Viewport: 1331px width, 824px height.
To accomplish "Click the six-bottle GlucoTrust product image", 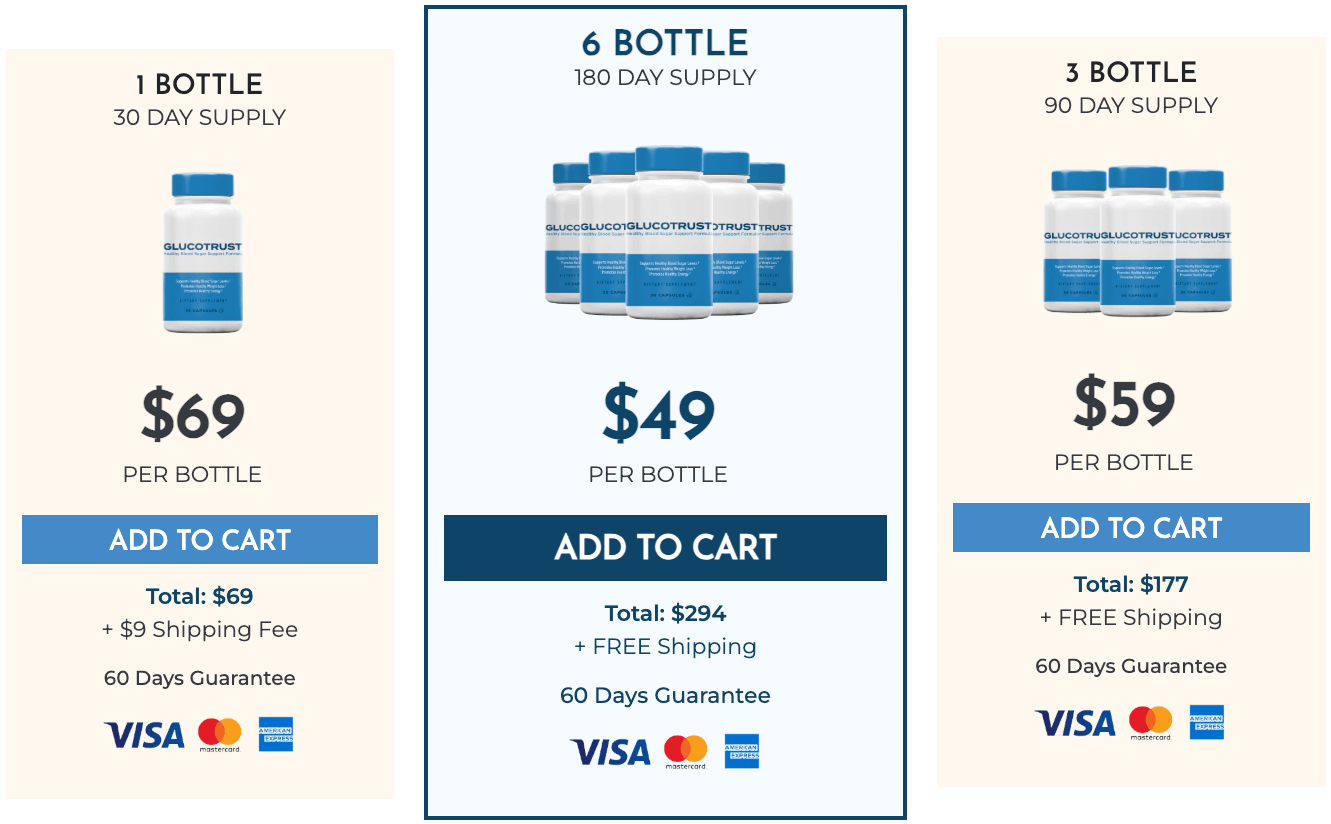I will 669,233.
